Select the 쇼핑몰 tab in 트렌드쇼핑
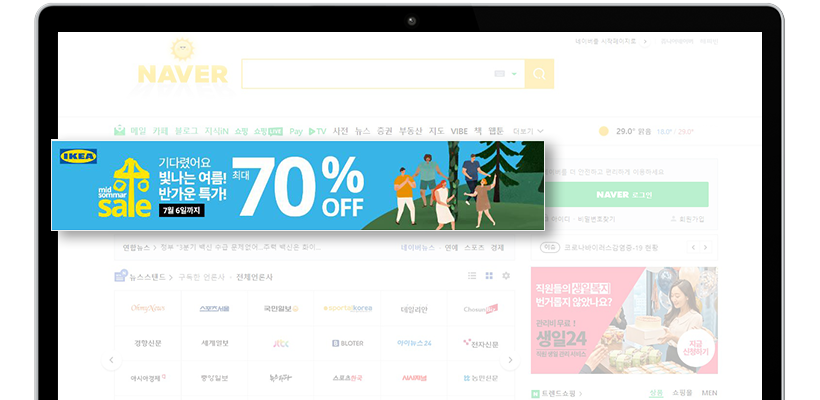Viewport: 820px width, 400px height. point(682,393)
